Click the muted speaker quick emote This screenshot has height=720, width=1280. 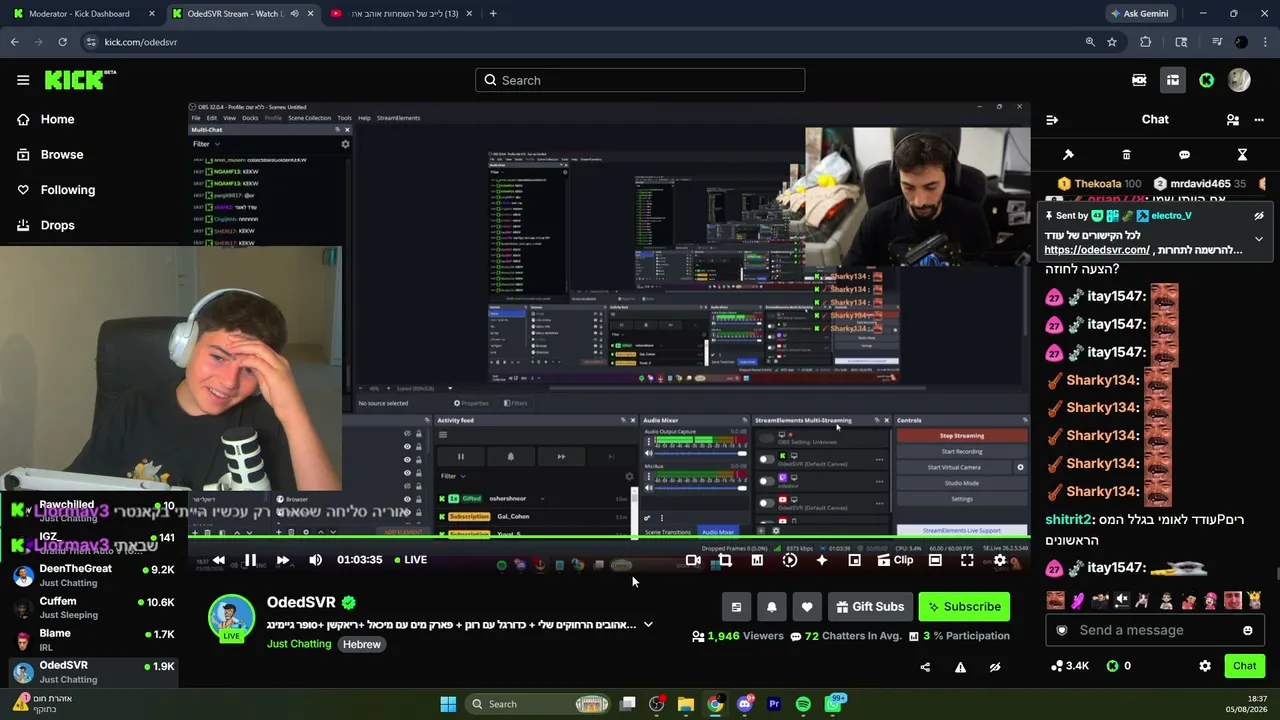[1122, 601]
